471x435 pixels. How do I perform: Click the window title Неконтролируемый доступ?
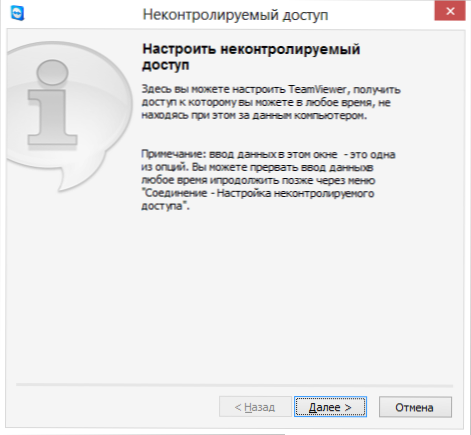pos(235,15)
